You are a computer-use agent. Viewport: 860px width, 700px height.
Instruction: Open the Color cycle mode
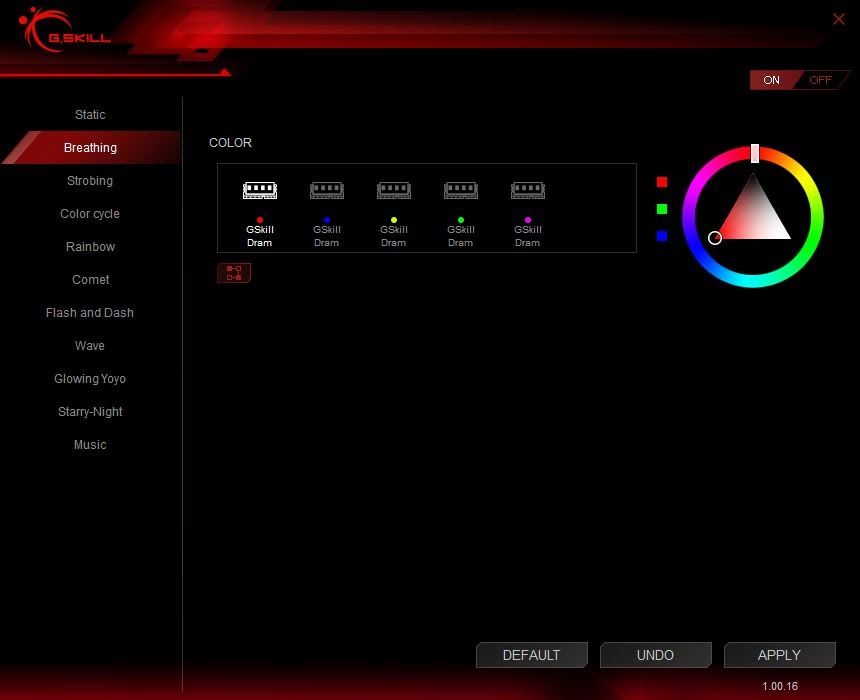pos(90,213)
